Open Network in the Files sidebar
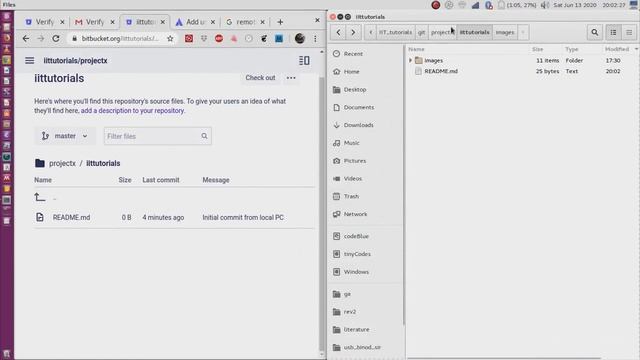Viewport: 640px width, 360px height. point(355,214)
